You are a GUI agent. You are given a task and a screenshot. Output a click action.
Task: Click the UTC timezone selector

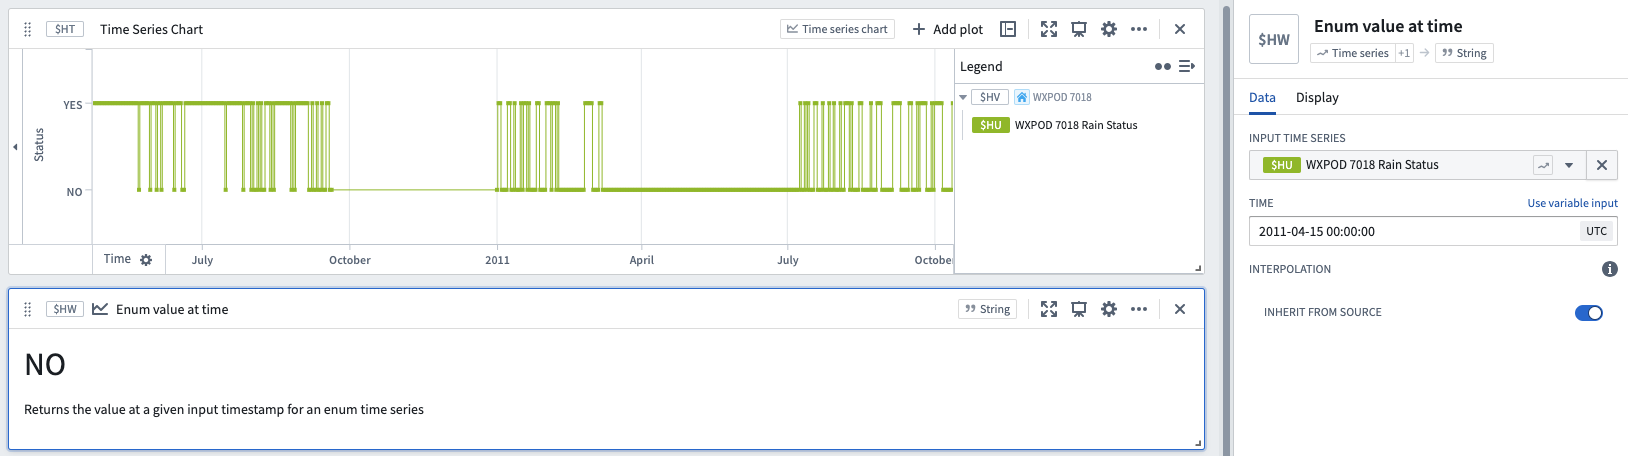[x=1597, y=231]
